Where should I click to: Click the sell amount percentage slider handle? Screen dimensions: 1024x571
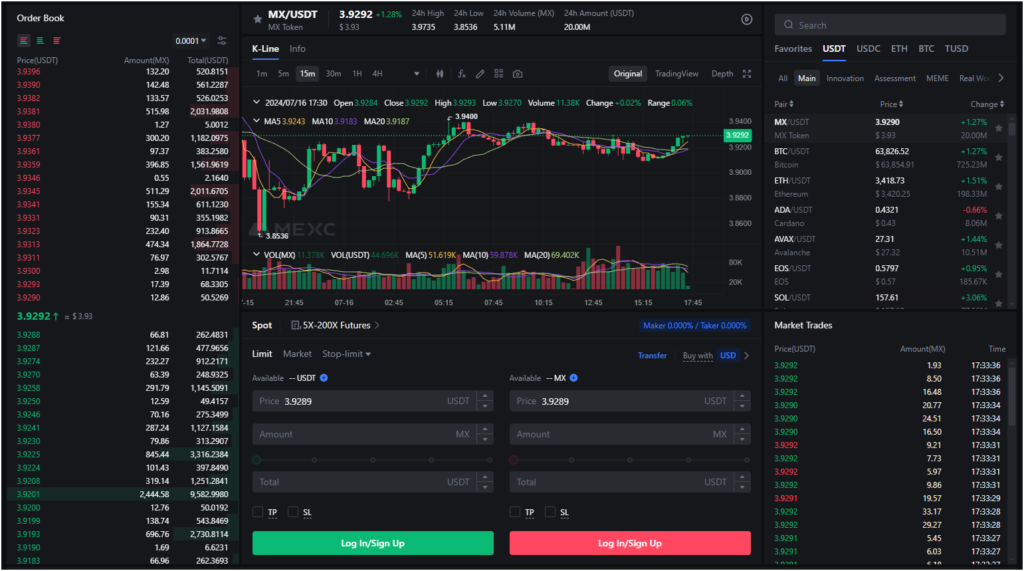pos(513,460)
